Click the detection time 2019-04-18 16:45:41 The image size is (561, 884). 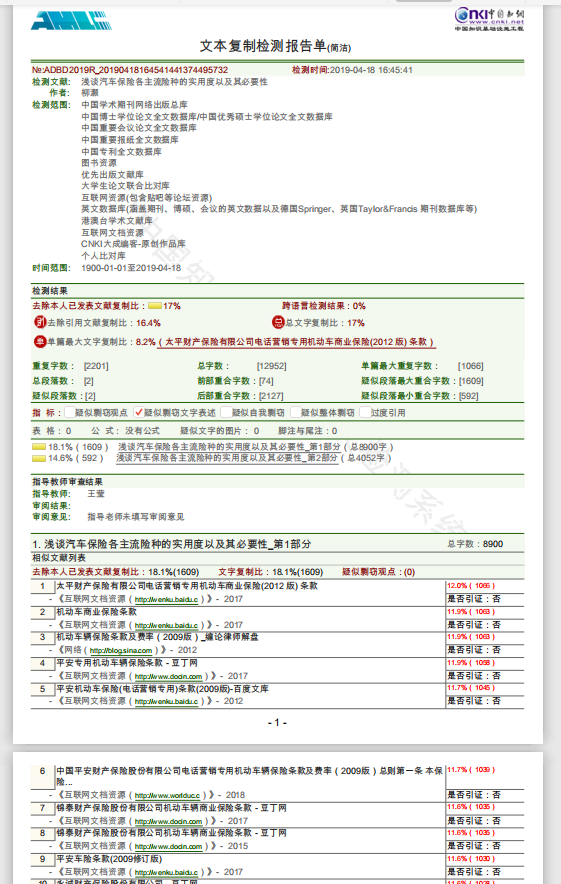[371, 70]
